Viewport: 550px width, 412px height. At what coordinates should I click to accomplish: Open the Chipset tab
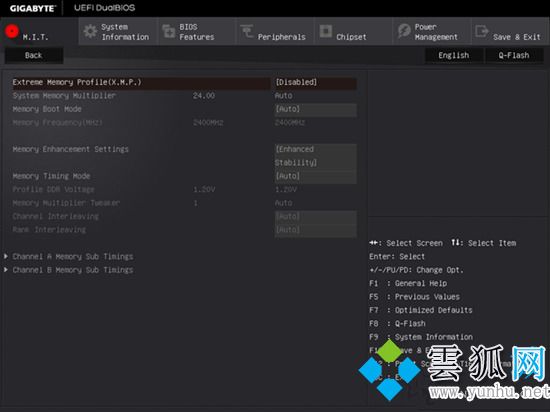[x=354, y=32]
